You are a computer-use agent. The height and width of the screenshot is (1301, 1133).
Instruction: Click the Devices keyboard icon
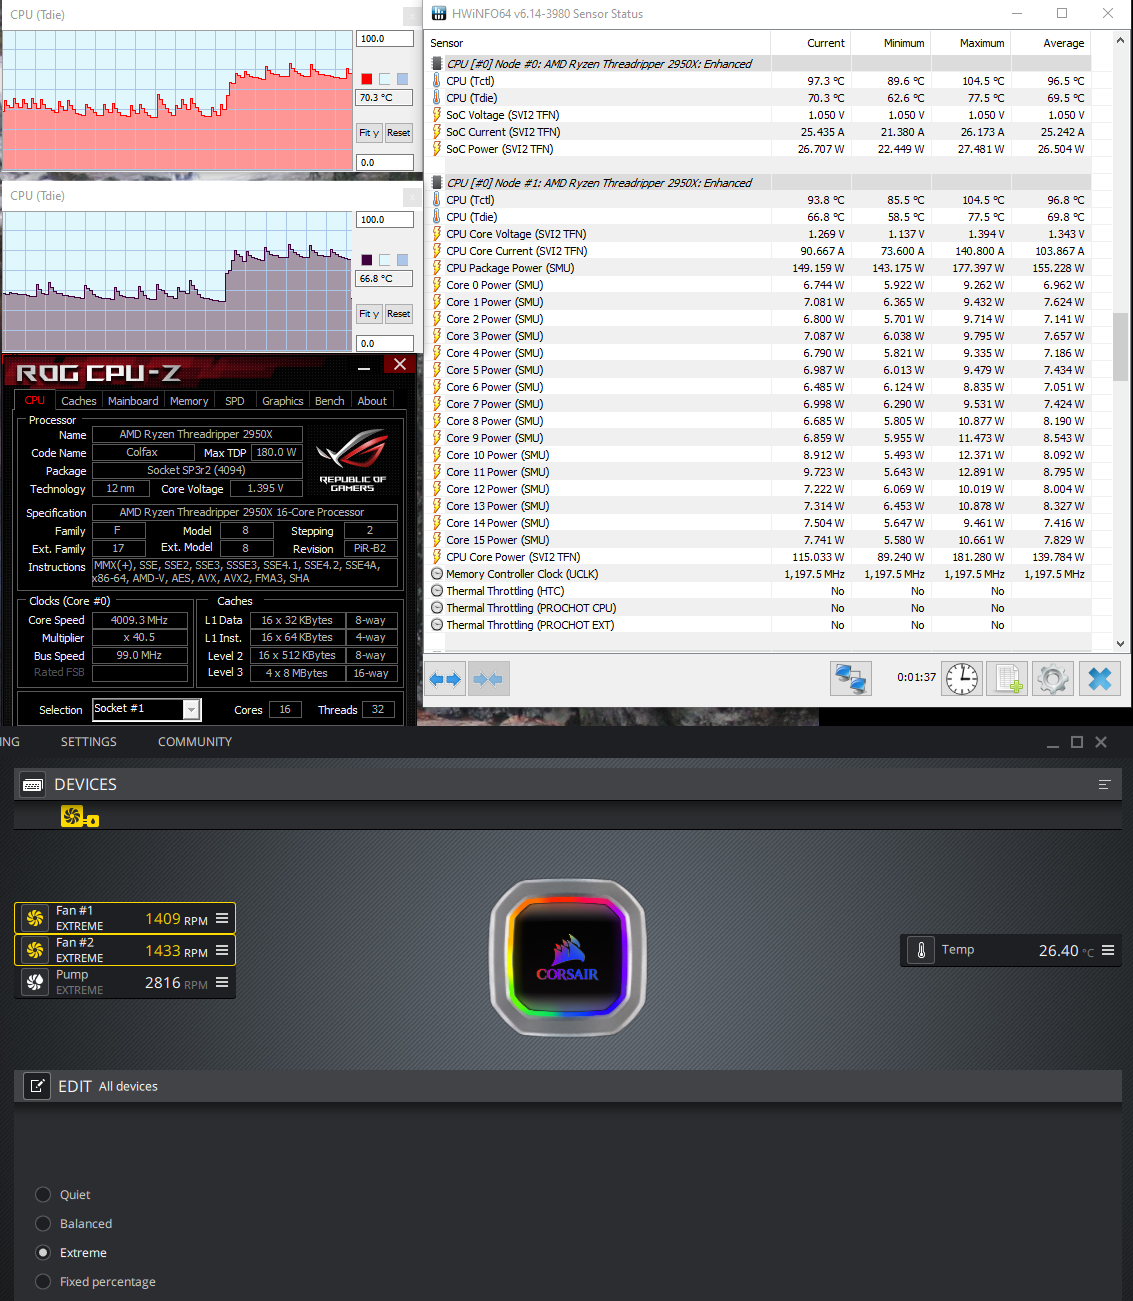[32, 785]
